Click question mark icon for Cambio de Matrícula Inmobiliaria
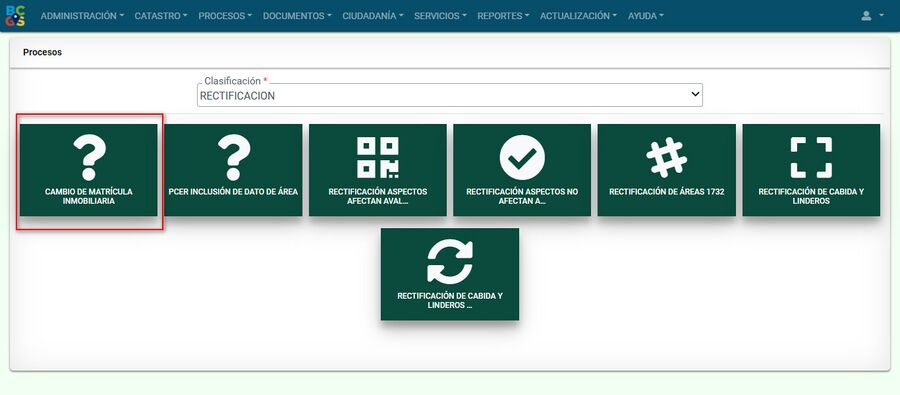900x395 pixels. 89,157
